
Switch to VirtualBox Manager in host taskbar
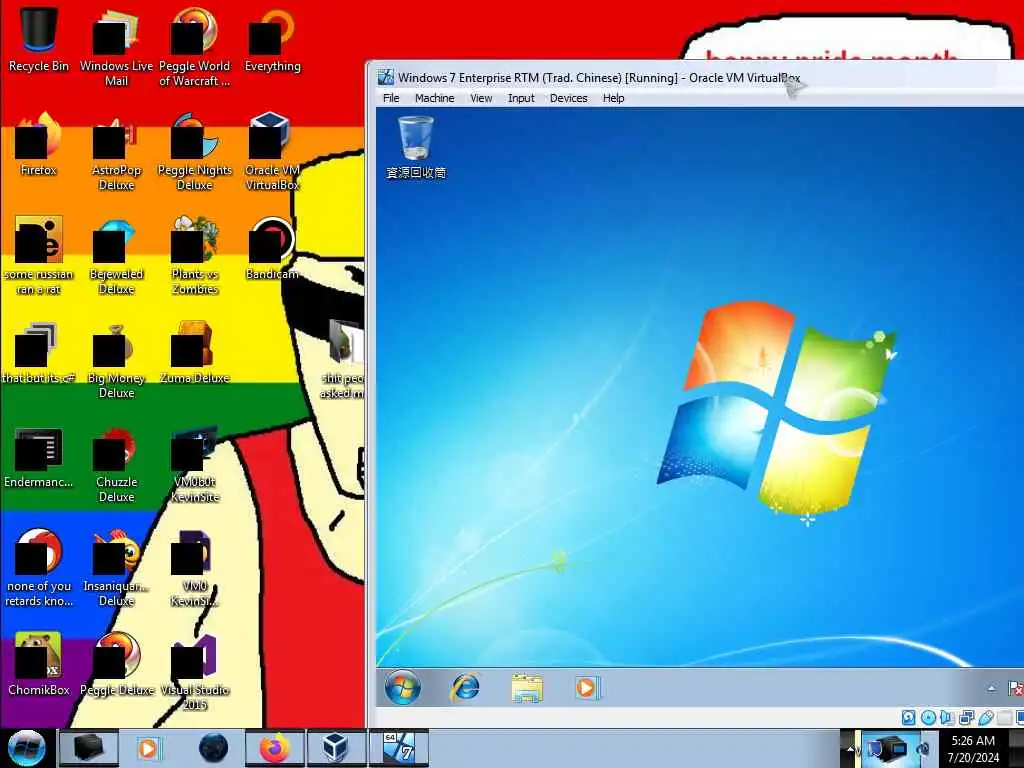[336, 748]
